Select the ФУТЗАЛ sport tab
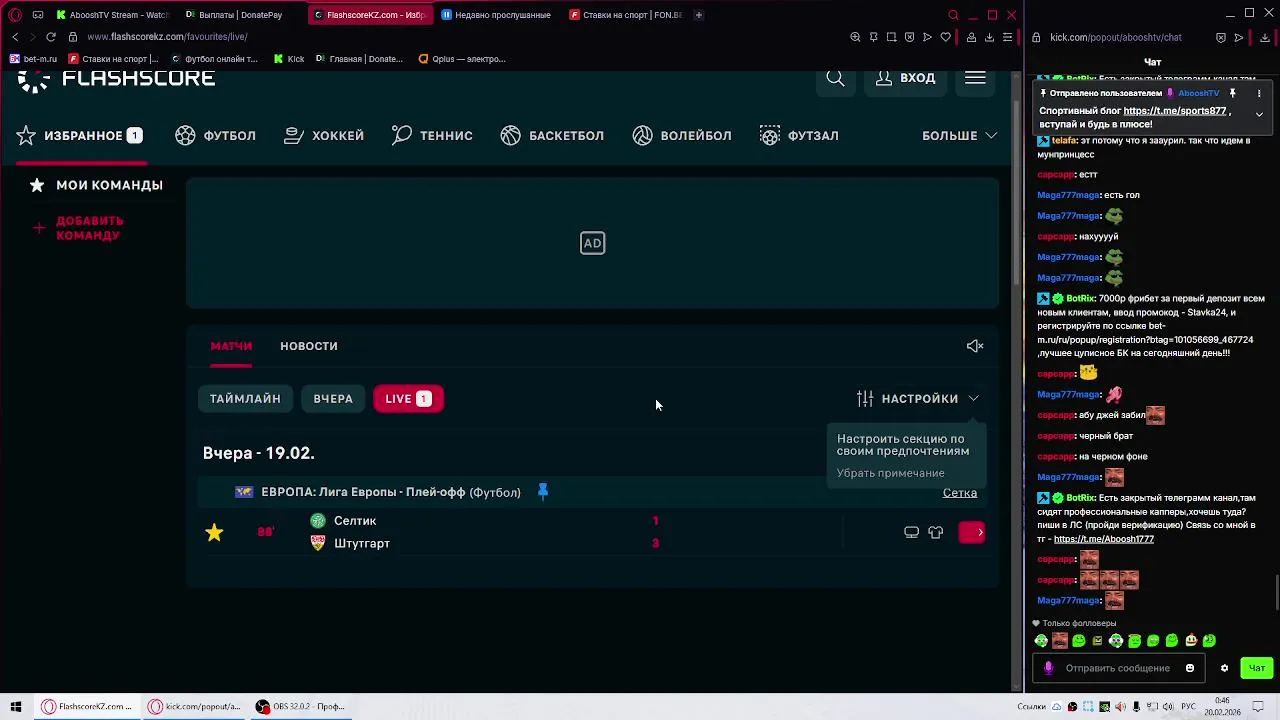This screenshot has width=1280, height=720. 799,135
